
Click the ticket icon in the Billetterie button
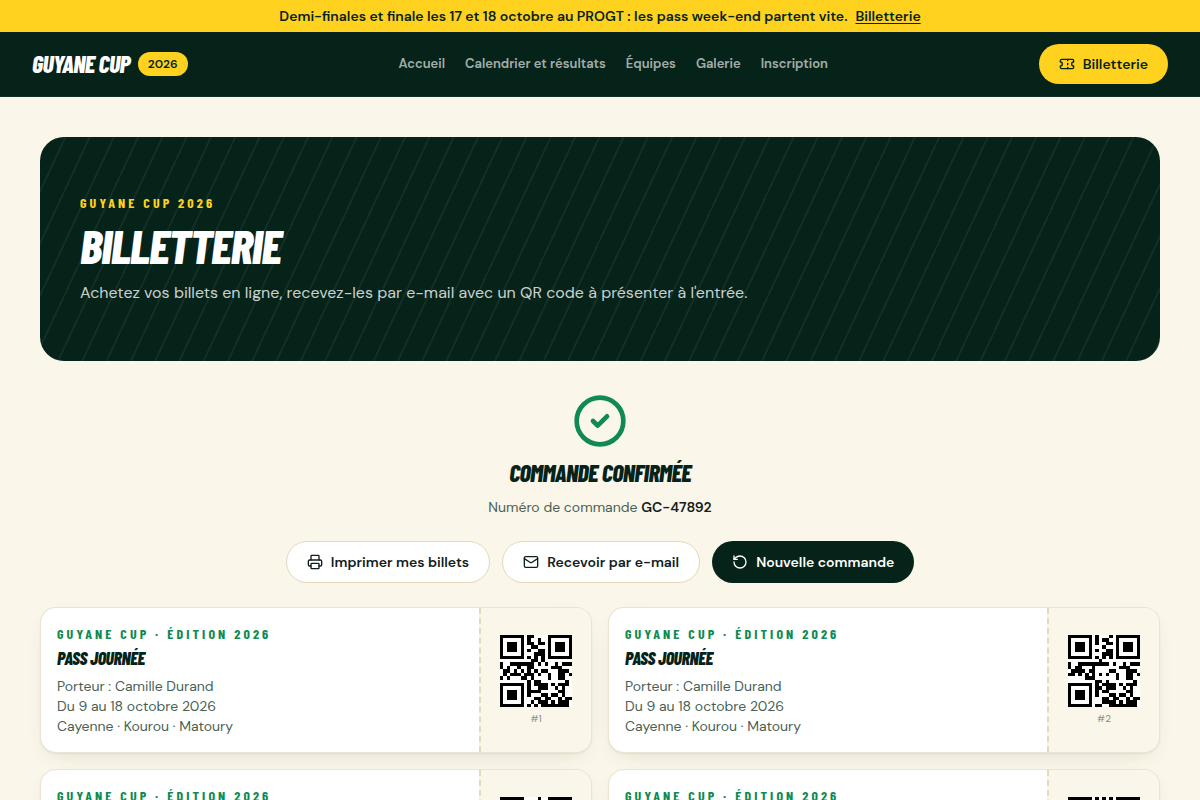point(1067,64)
